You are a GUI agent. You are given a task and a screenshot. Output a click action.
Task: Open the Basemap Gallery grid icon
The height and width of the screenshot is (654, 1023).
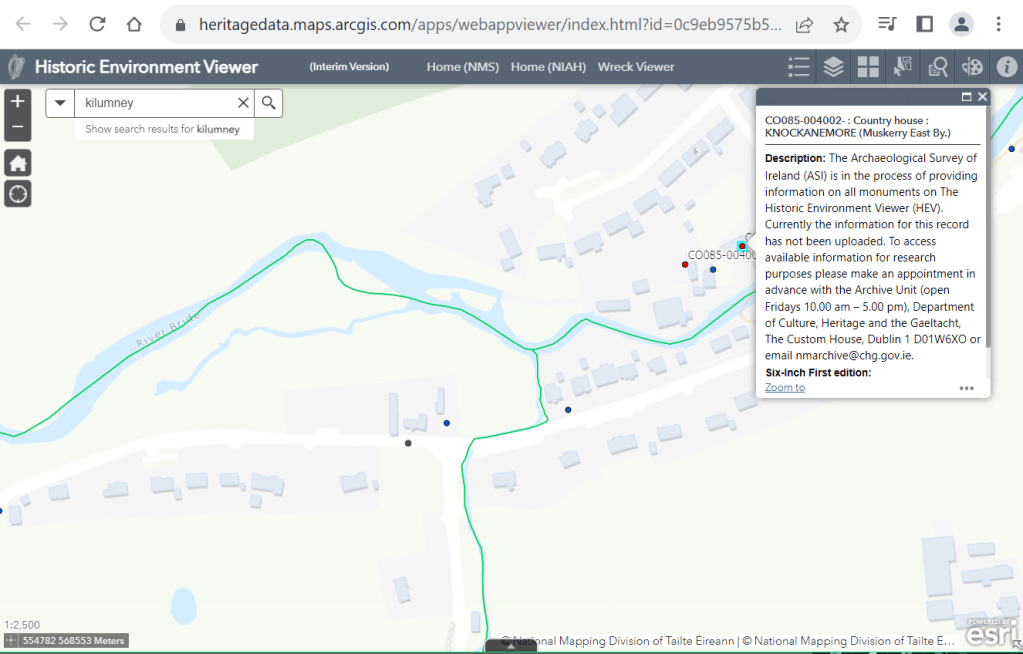point(868,67)
